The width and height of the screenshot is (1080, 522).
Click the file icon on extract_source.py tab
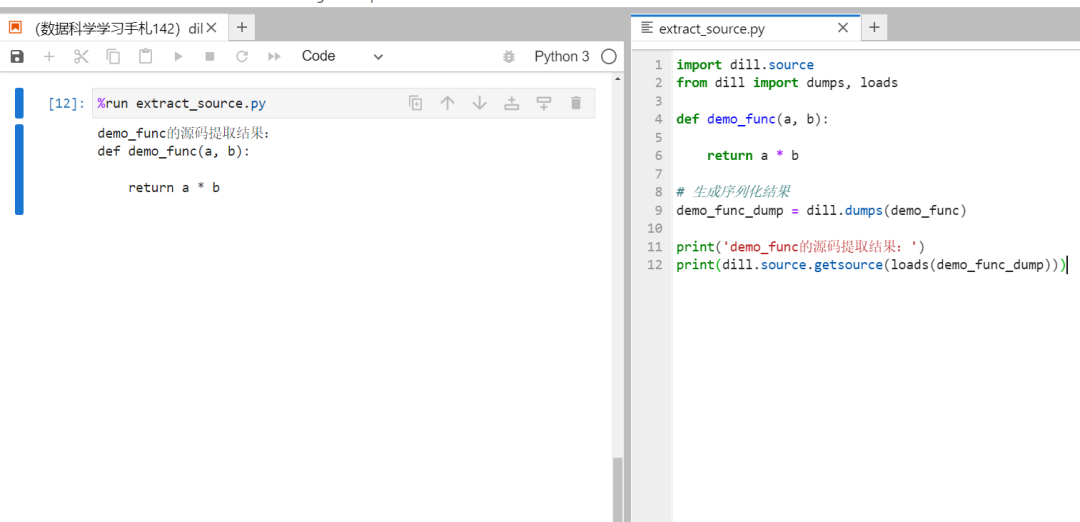pyautogui.click(x=646, y=28)
